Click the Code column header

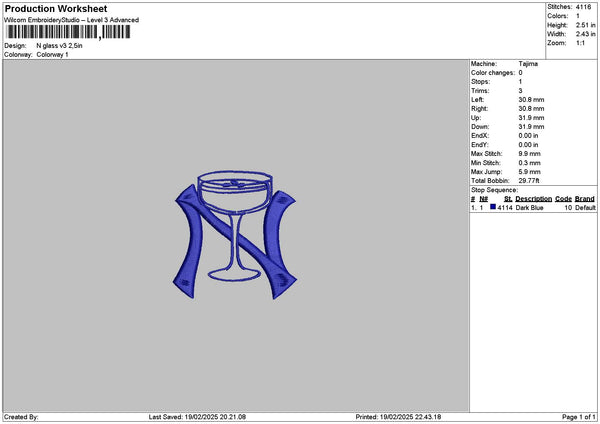tap(563, 199)
